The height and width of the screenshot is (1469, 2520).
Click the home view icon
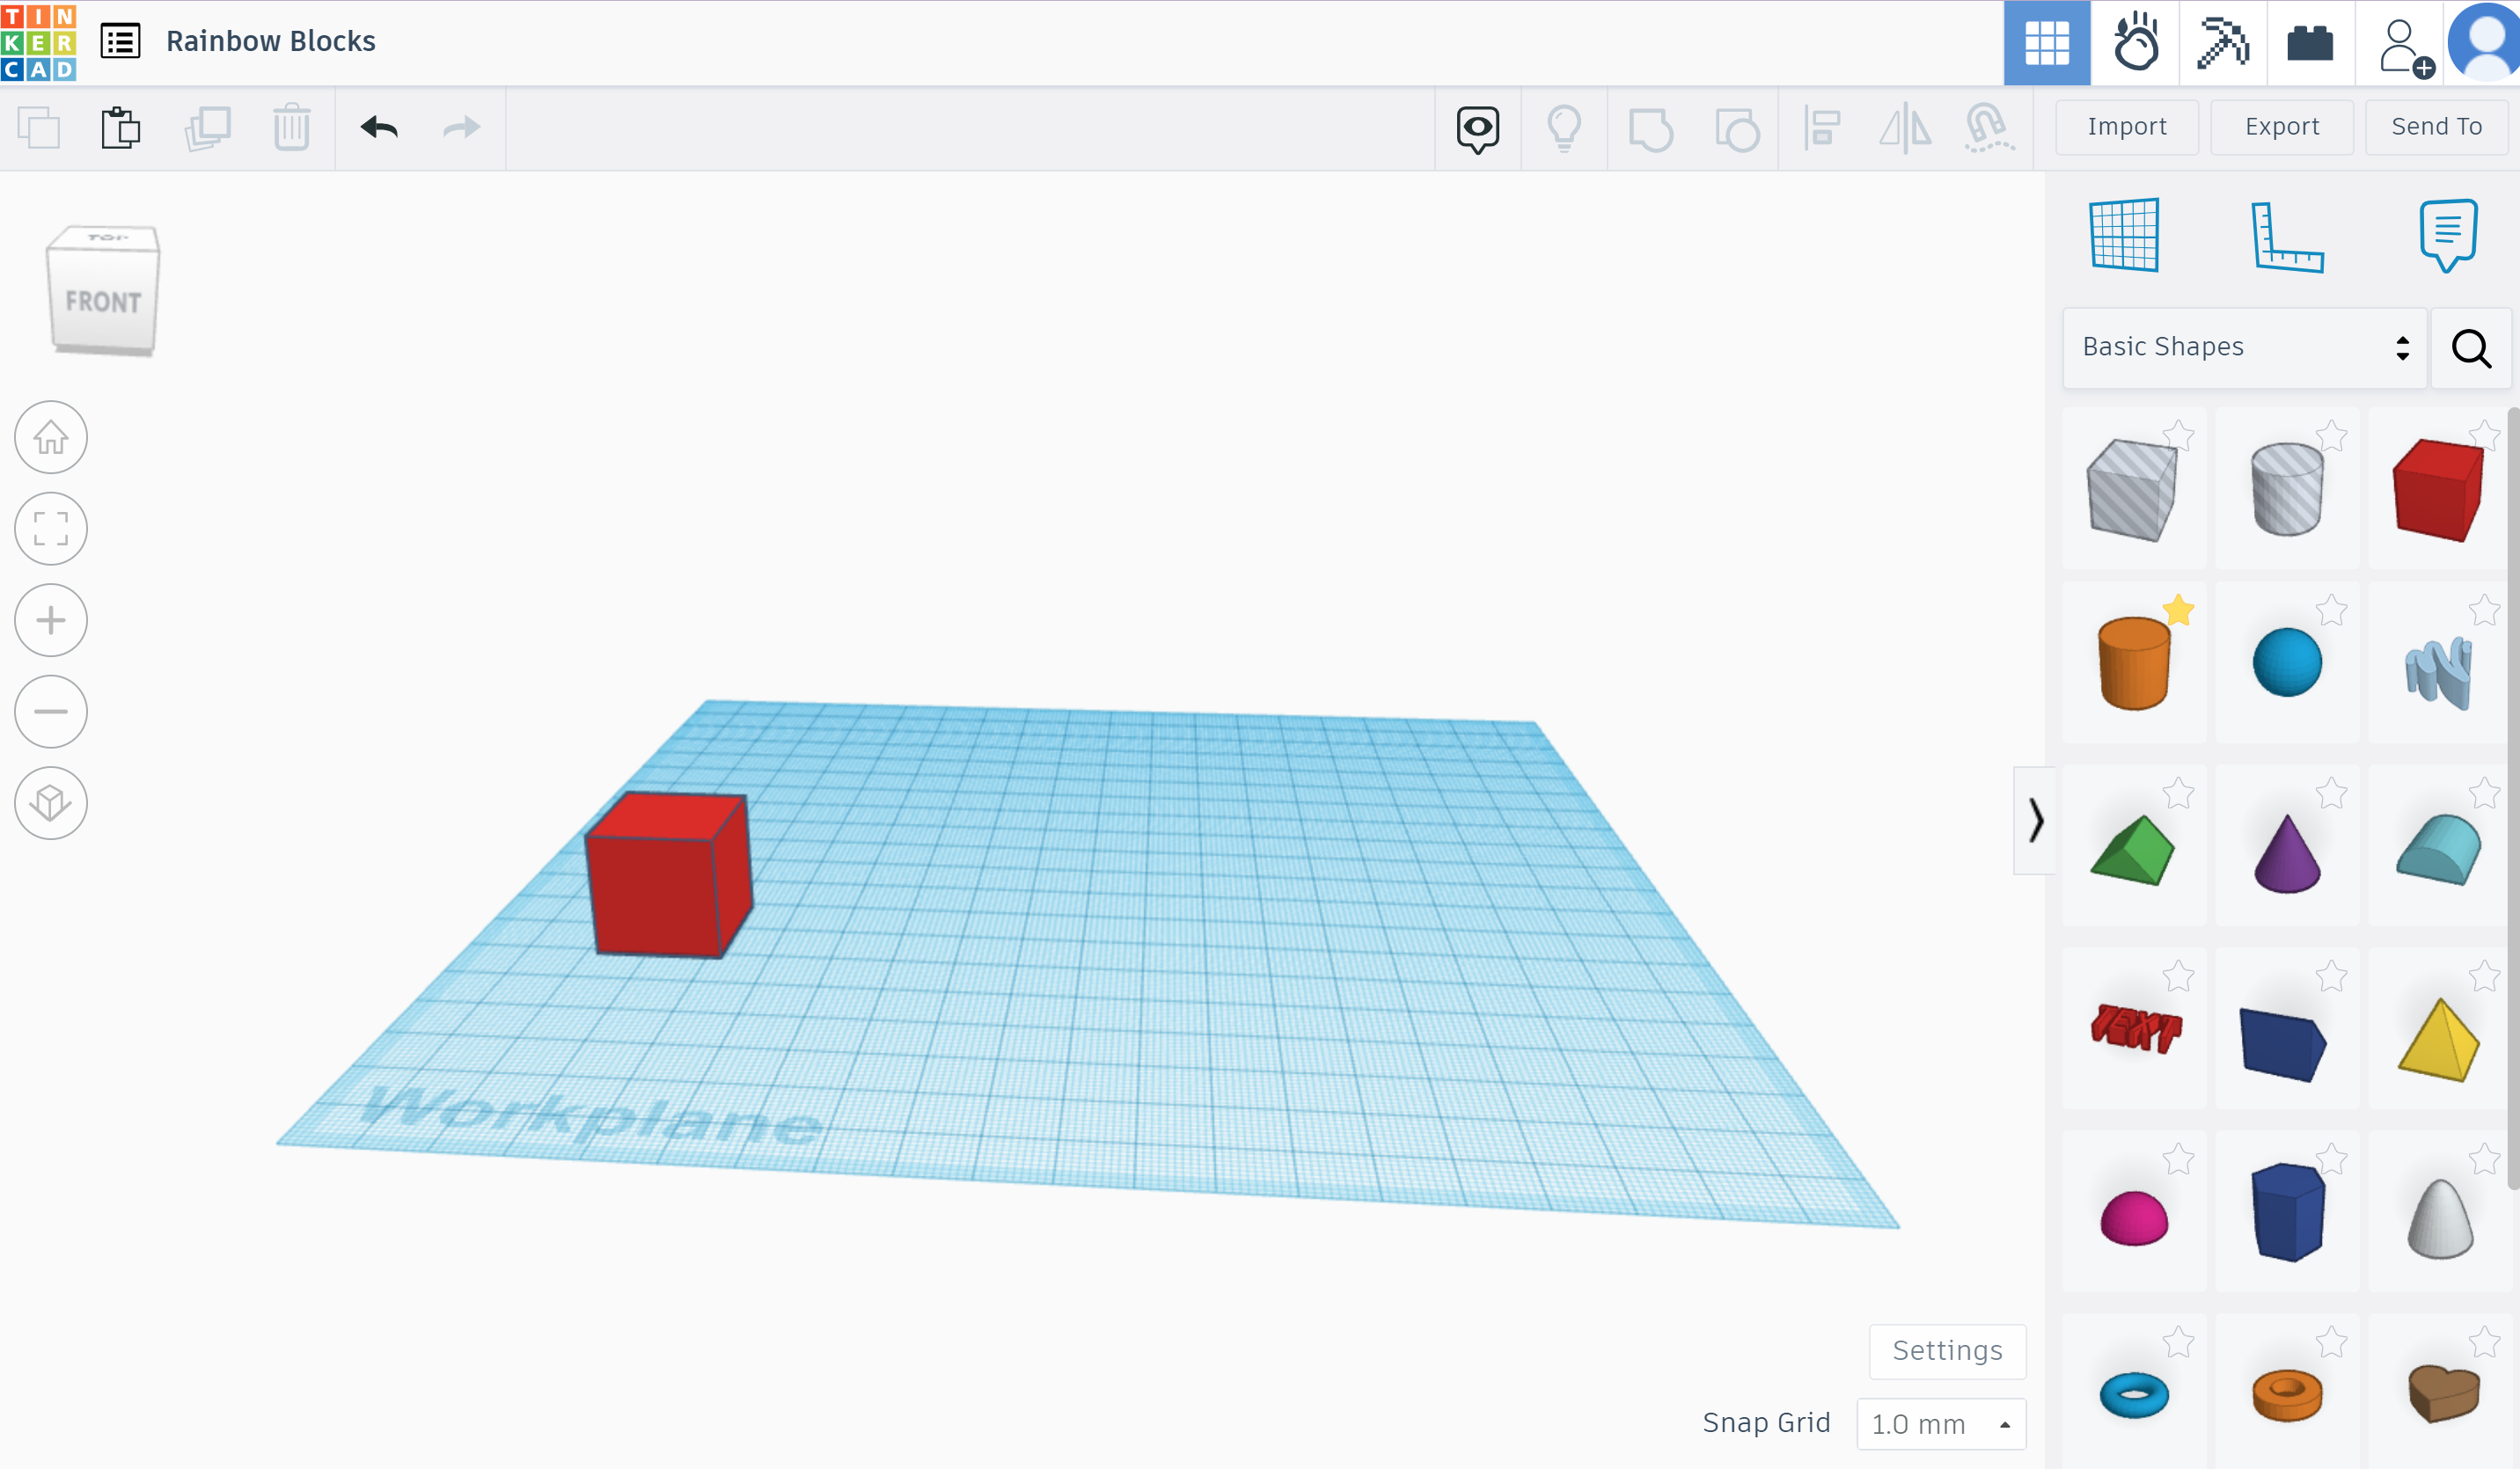pyautogui.click(x=50, y=437)
